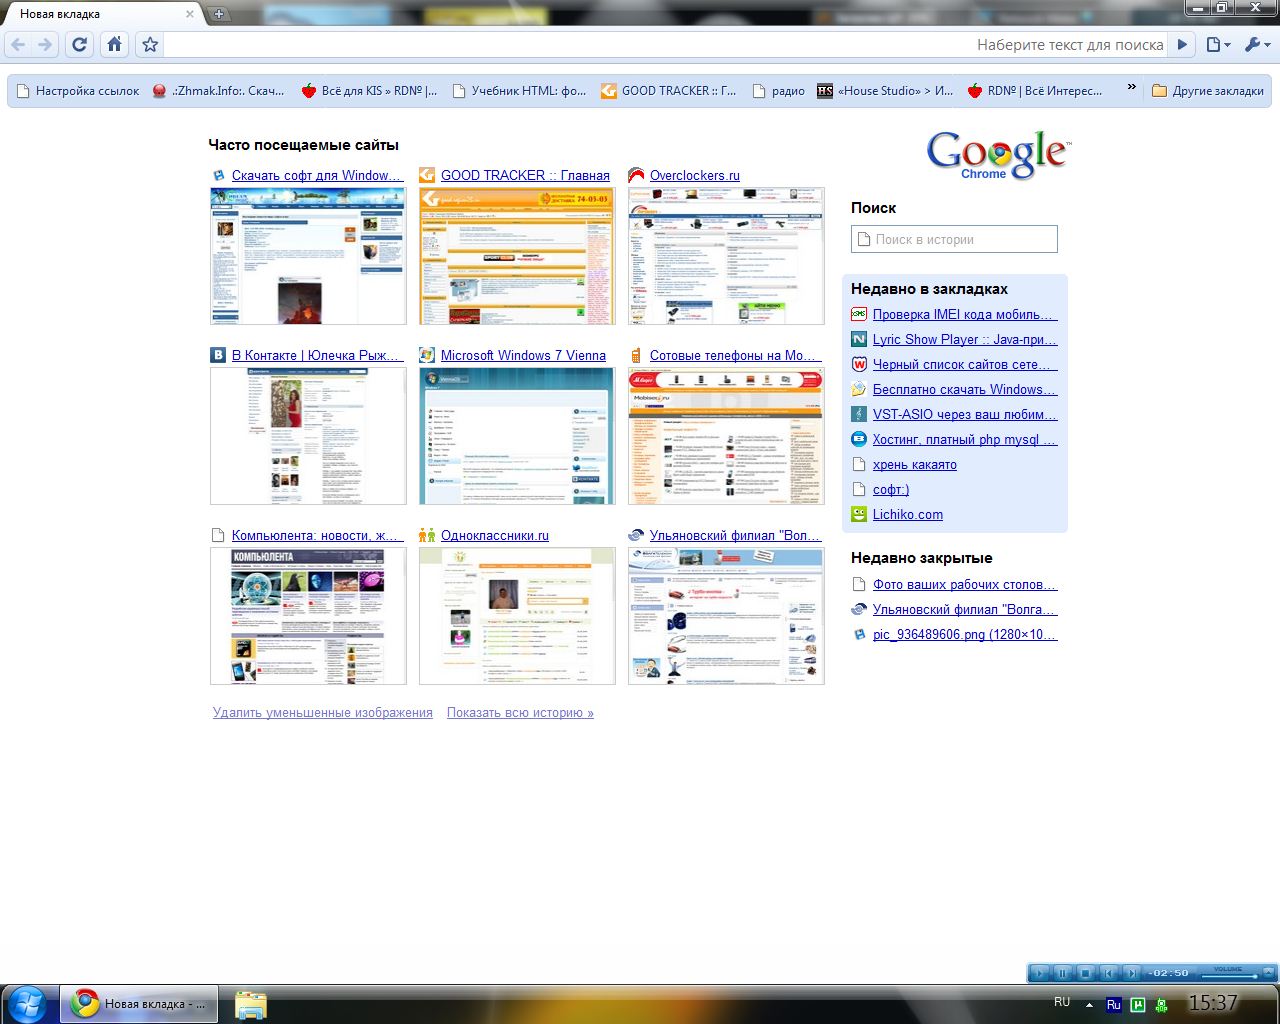Viewport: 1280px width, 1024px height.
Task: Open Скачать софт для Windows link
Action: coord(318,175)
